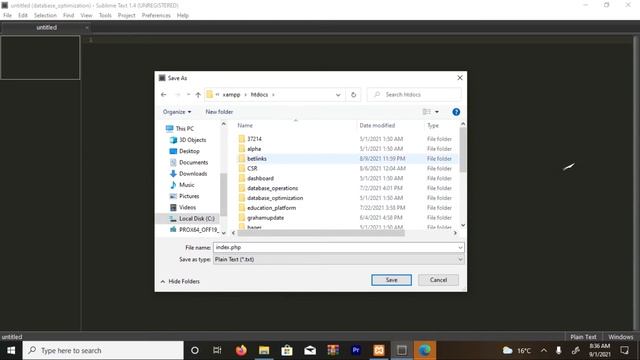Open Windows Start menu
This screenshot has width=640, height=360.
point(11,351)
